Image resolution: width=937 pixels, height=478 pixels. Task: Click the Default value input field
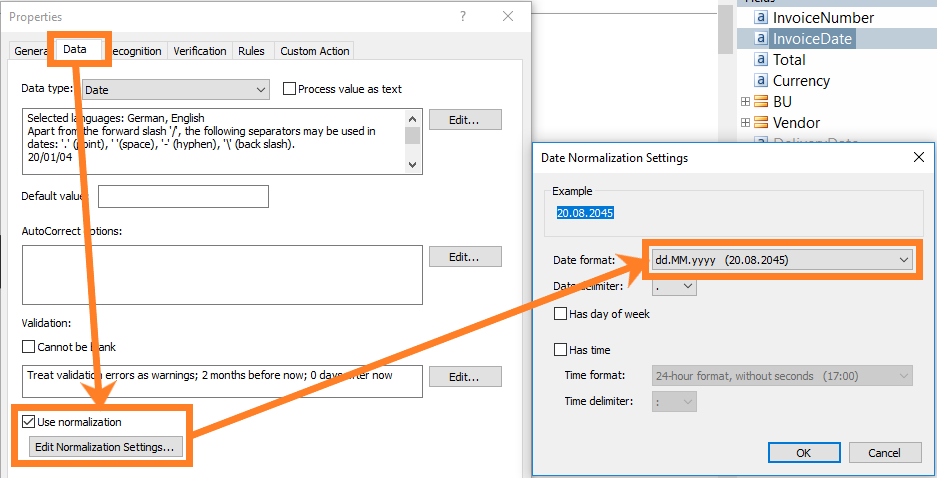(183, 196)
